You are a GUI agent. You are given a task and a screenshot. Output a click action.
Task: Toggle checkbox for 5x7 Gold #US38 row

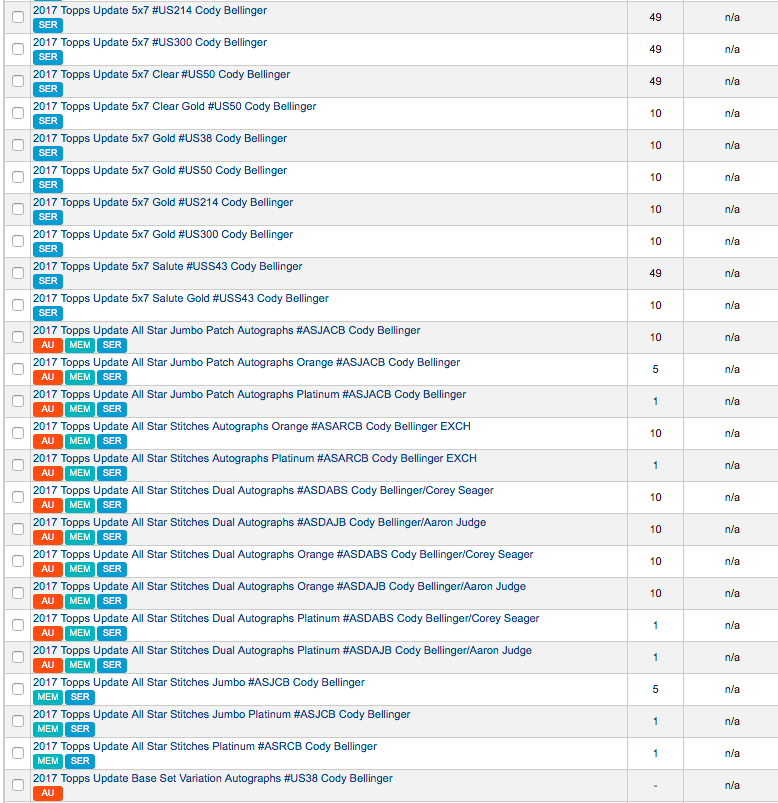pyautogui.click(x=18, y=145)
